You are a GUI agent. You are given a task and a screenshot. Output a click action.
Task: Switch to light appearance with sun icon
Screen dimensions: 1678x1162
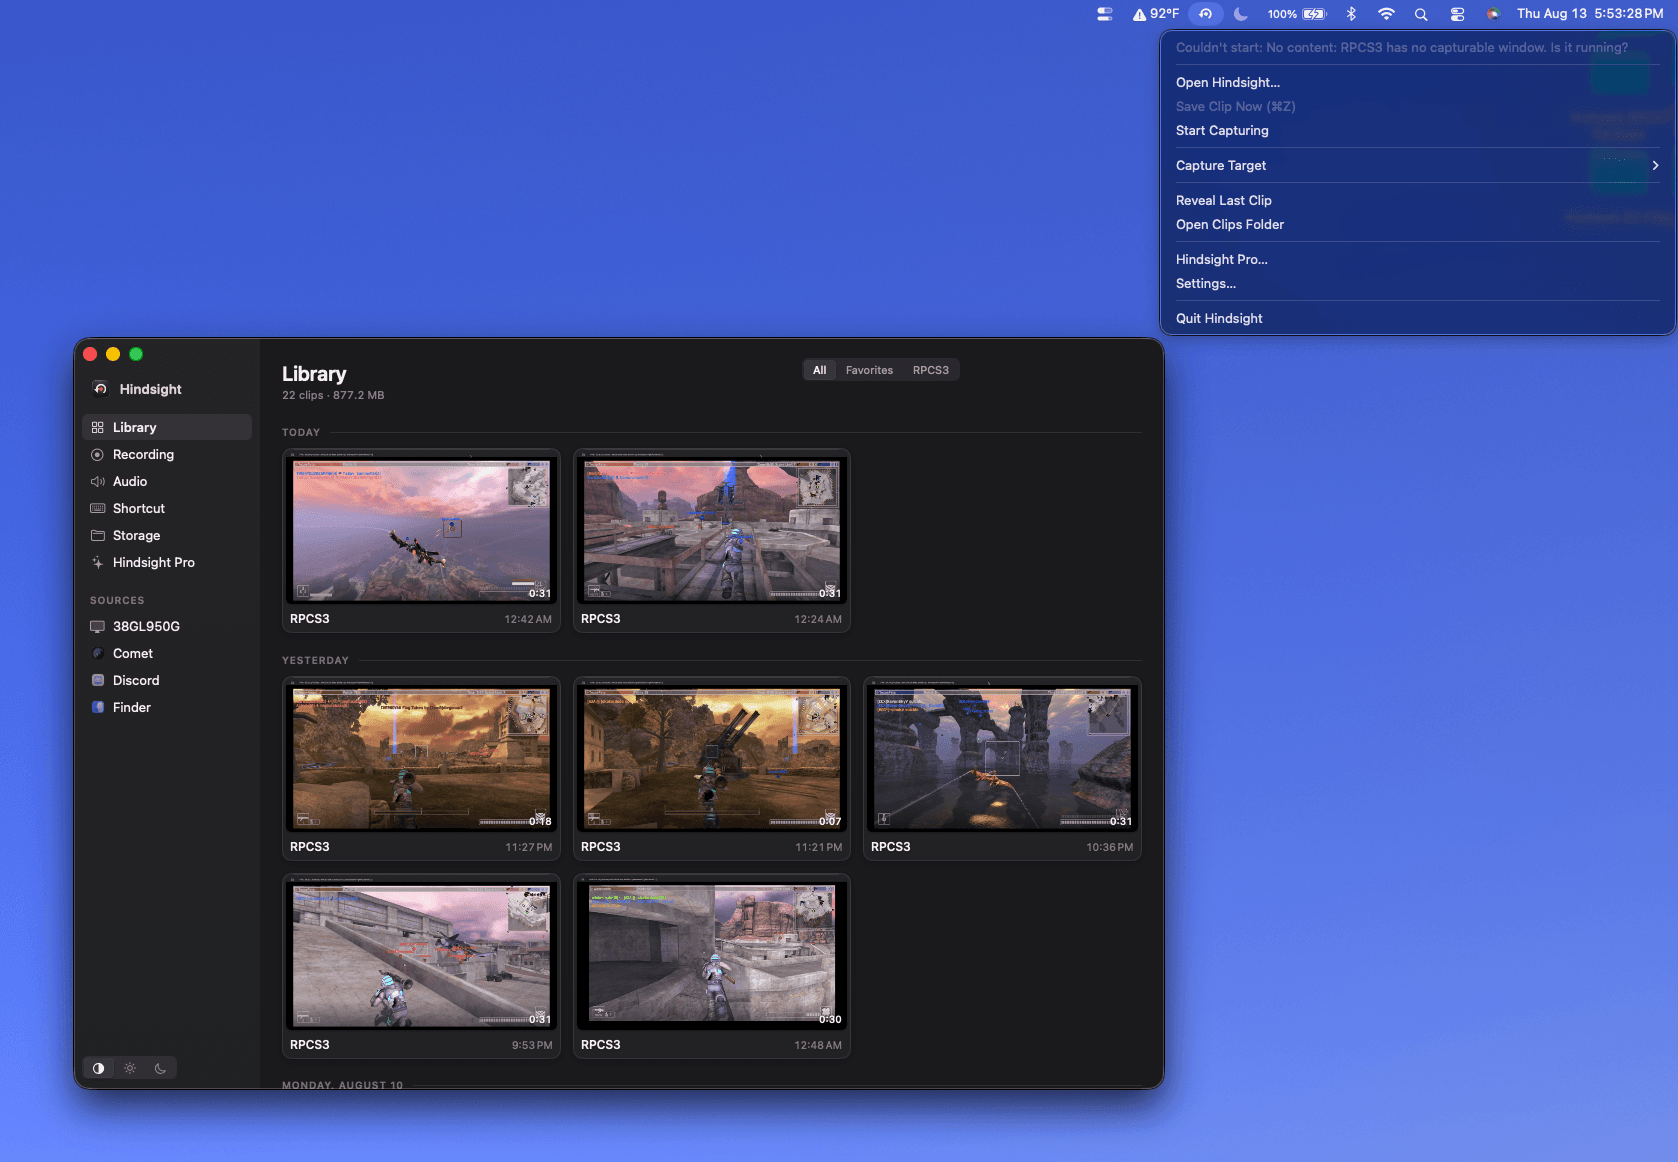click(130, 1068)
